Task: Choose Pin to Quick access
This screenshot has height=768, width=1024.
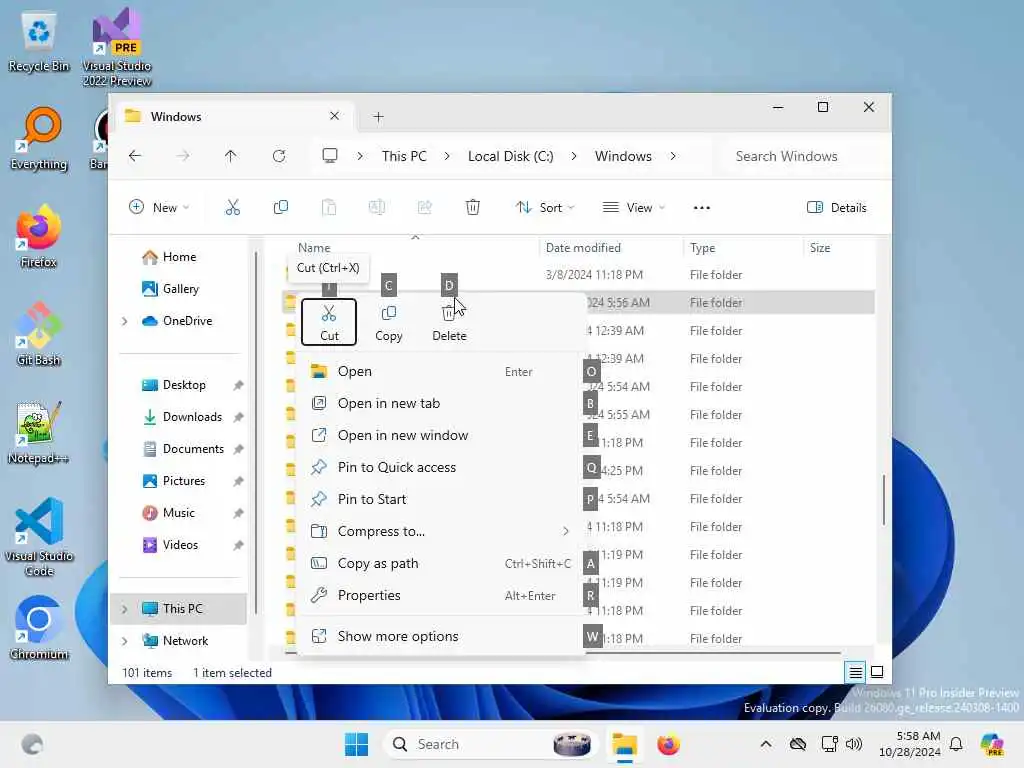Action: pyautogui.click(x=440, y=467)
